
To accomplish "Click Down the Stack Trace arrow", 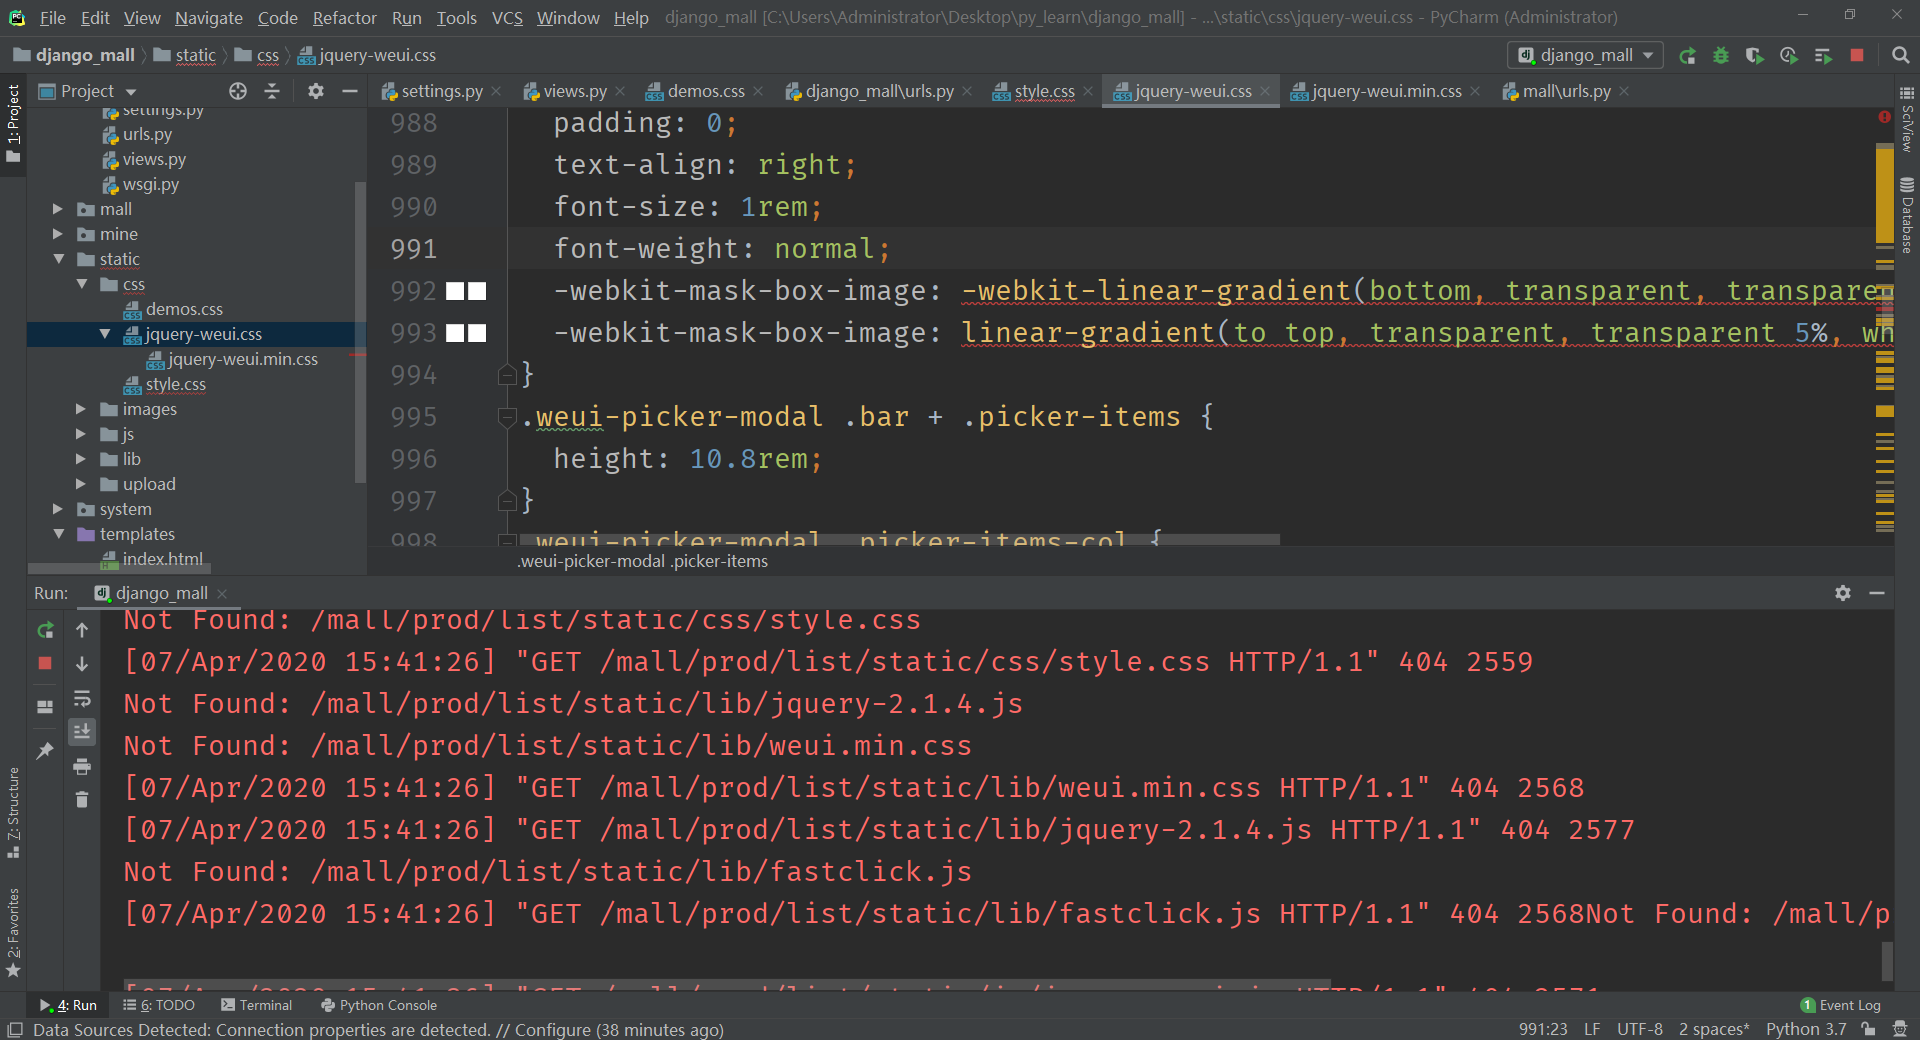I will [x=82, y=664].
